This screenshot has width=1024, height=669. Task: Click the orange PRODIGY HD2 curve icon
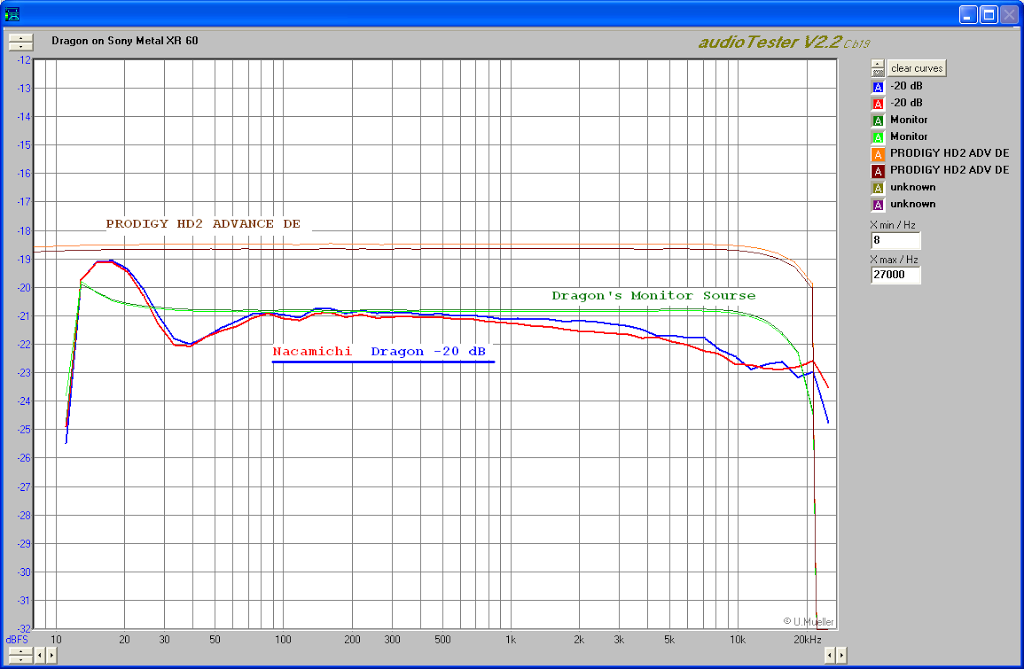(878, 155)
